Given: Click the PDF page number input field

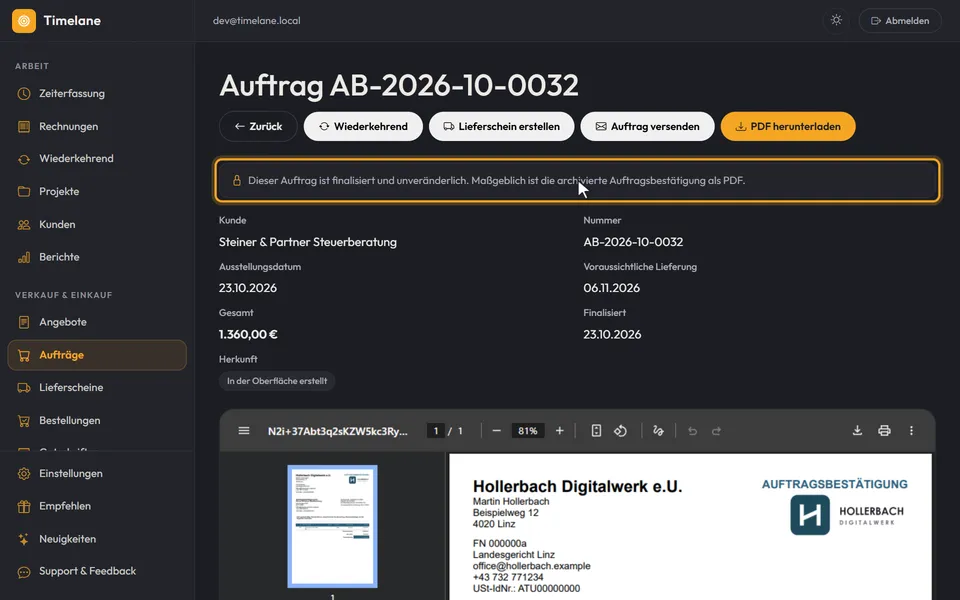Looking at the screenshot, I should tap(436, 431).
